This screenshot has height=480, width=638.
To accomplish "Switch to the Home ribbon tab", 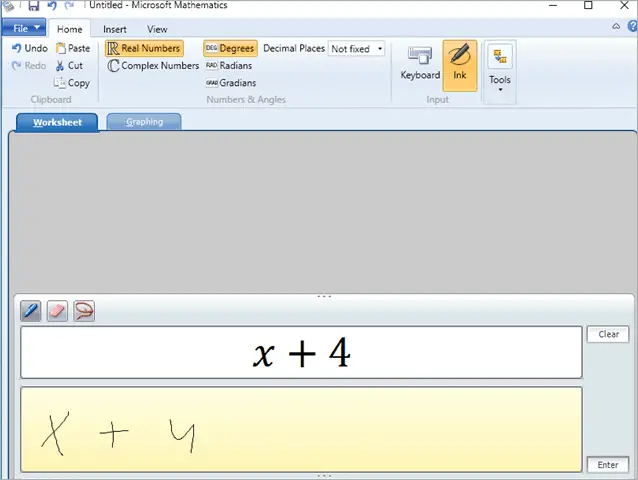I will click(x=70, y=29).
